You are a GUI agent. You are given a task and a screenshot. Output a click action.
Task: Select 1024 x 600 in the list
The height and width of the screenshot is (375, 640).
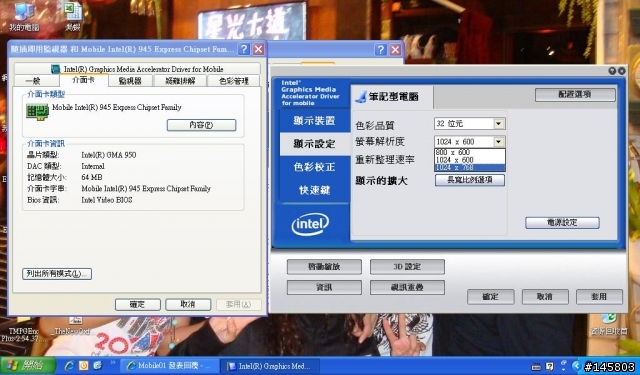pyautogui.click(x=469, y=160)
